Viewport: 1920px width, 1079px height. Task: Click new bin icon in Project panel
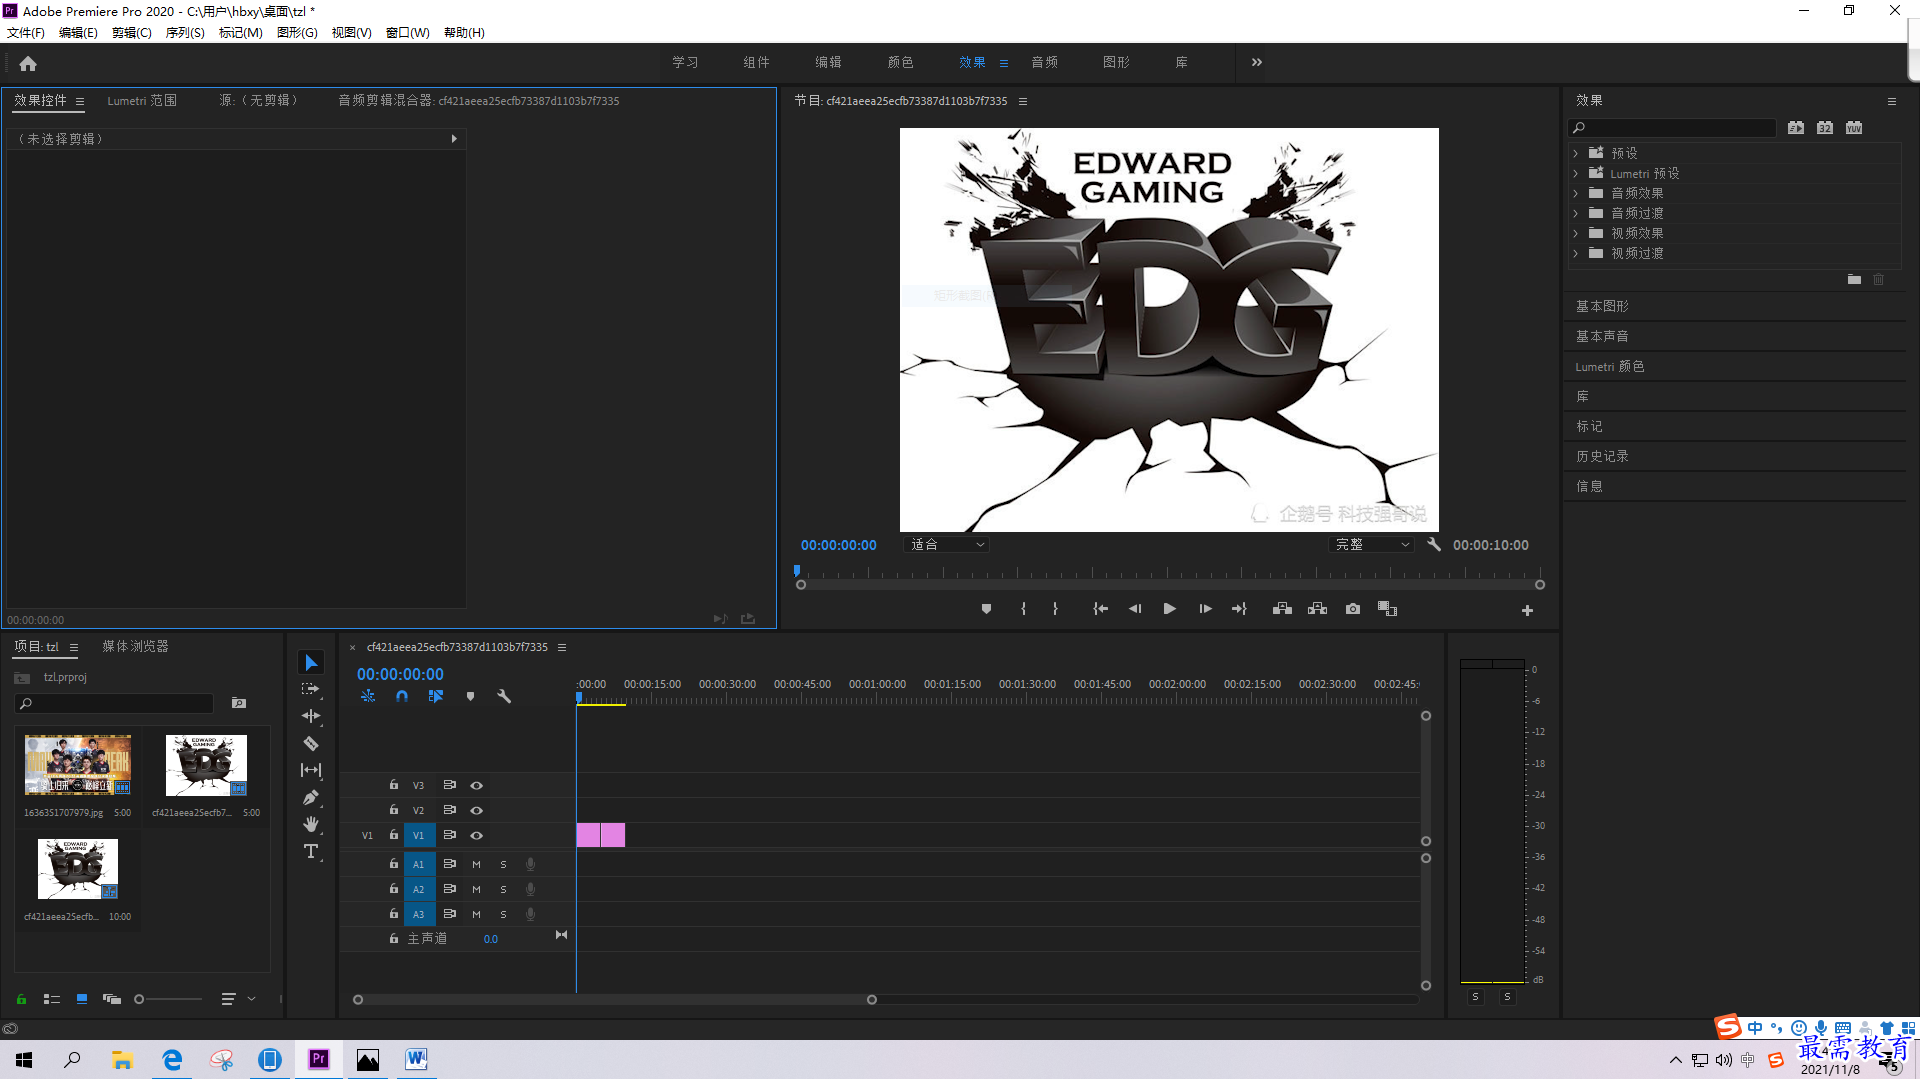coord(239,703)
